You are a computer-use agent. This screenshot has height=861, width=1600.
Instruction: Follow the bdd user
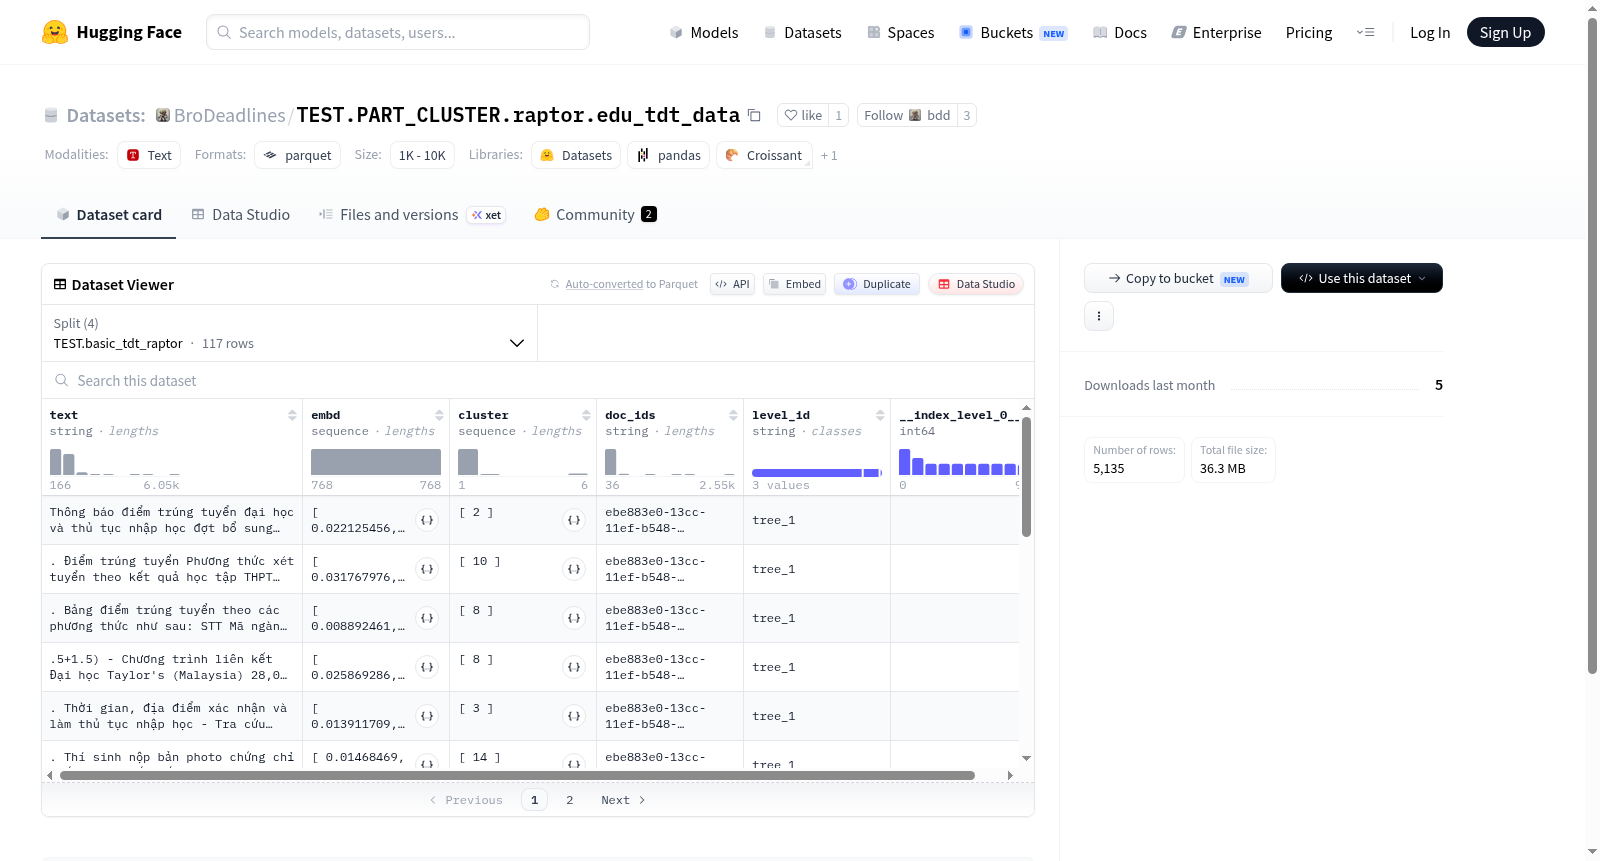coord(907,115)
